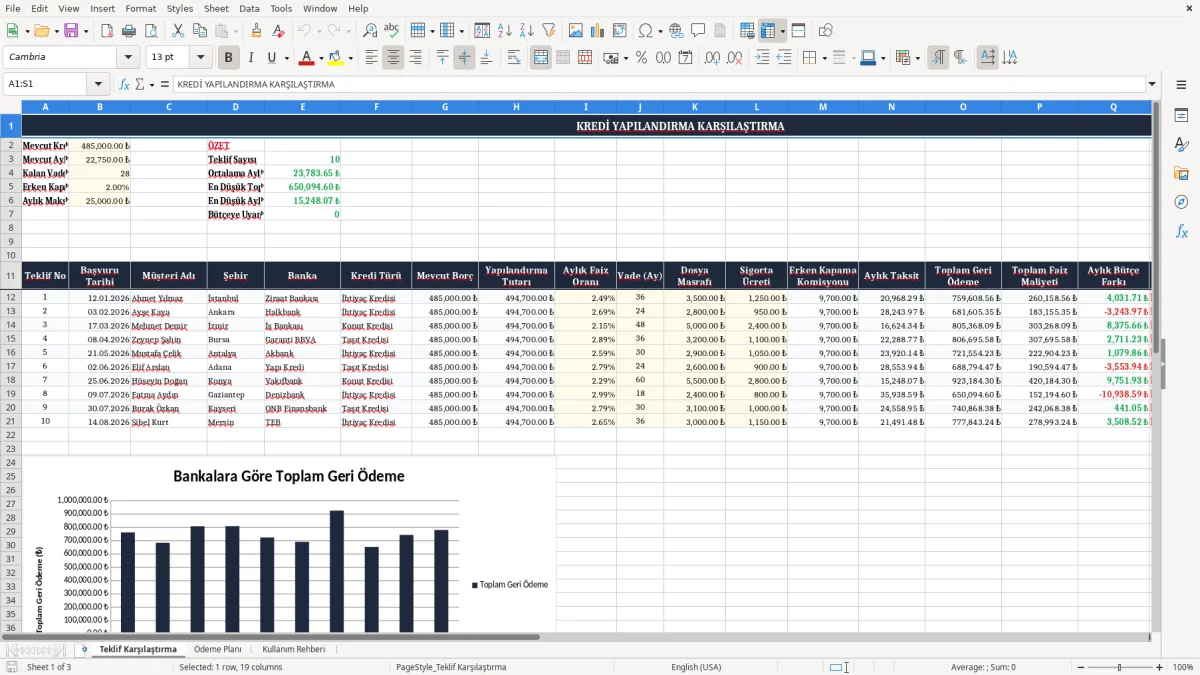
Task: Insert a pivot table
Action: (620, 31)
